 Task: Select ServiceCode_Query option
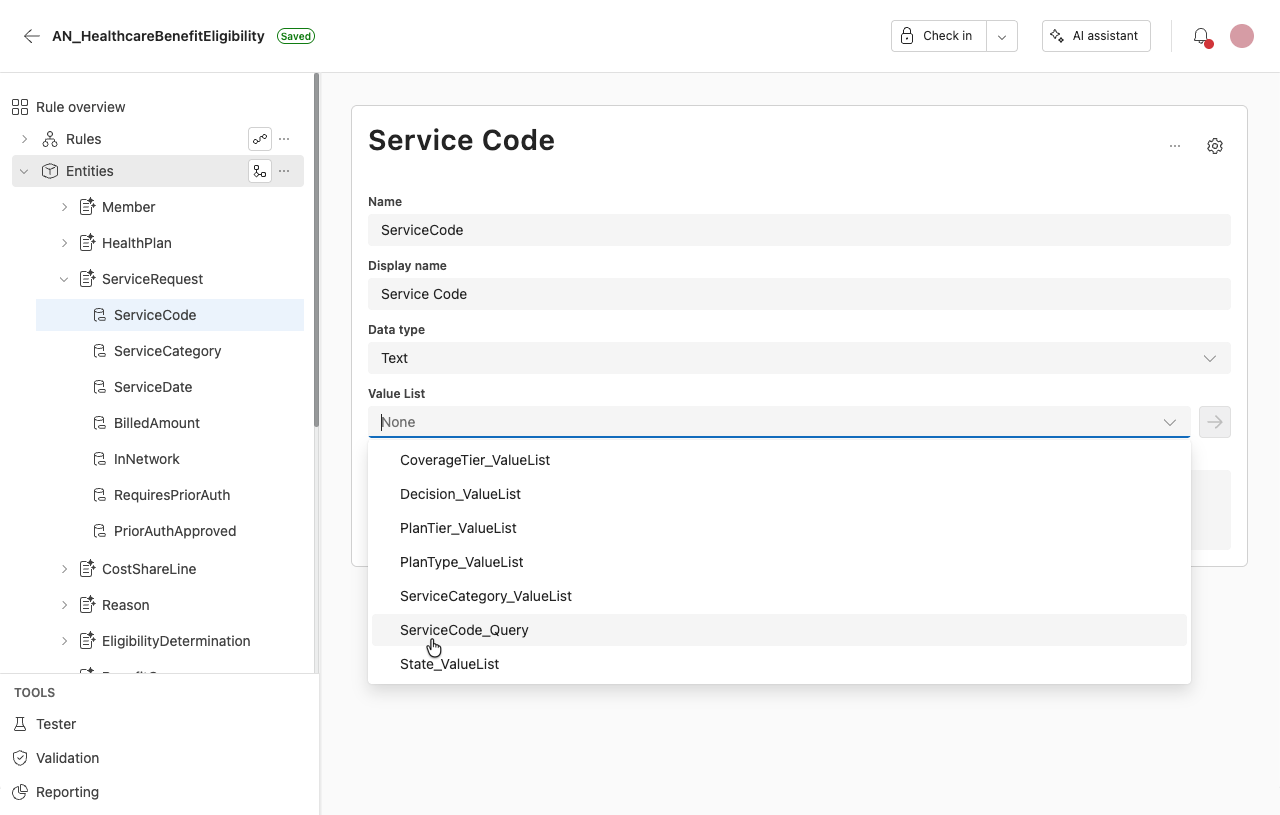pyautogui.click(x=779, y=630)
